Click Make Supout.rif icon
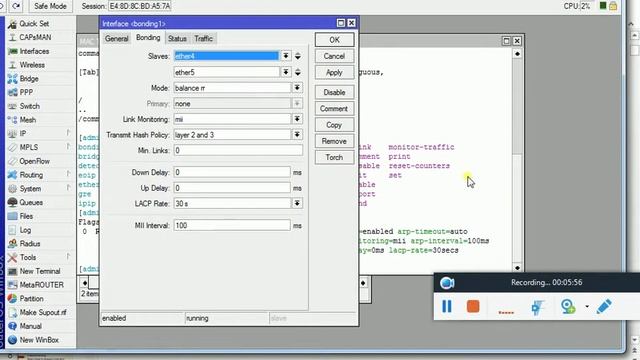The width and height of the screenshot is (640, 360). [13, 312]
